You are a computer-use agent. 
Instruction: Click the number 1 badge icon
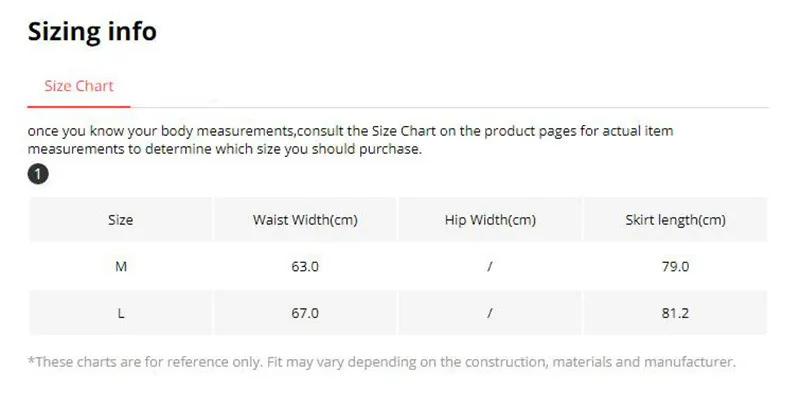coord(38,175)
